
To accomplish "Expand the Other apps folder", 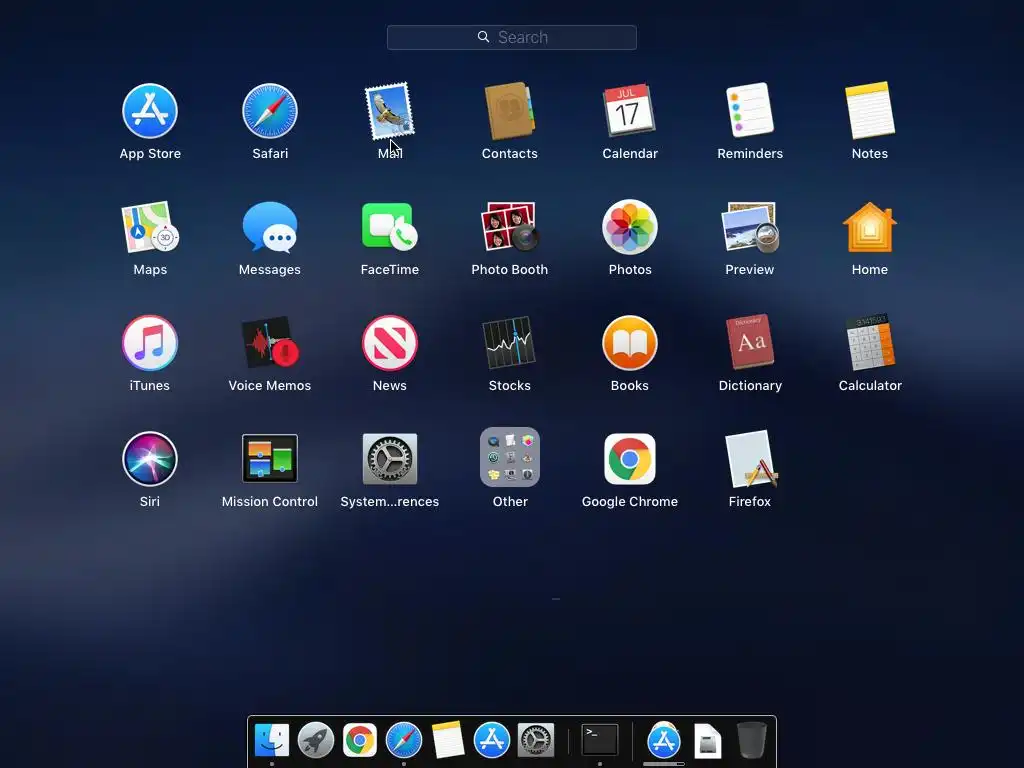I will (509, 457).
